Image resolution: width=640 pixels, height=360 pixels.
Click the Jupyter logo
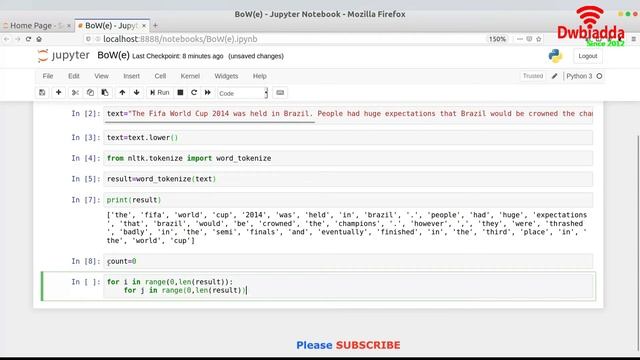coord(63,56)
